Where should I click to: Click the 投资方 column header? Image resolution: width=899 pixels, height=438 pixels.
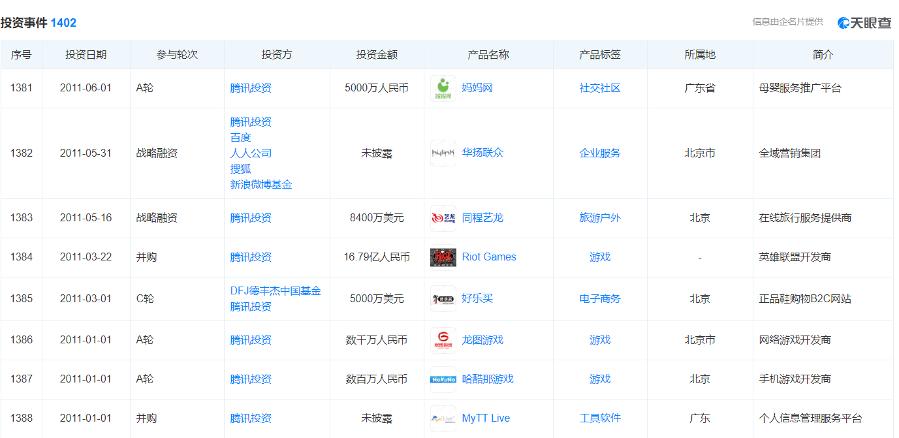pyautogui.click(x=277, y=55)
